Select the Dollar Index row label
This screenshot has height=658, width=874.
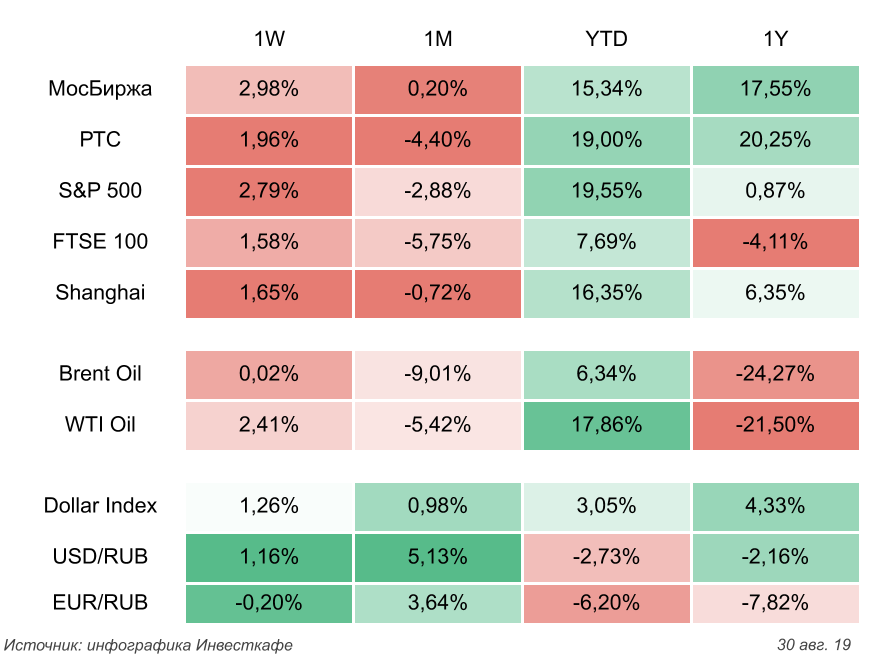[x=100, y=506]
